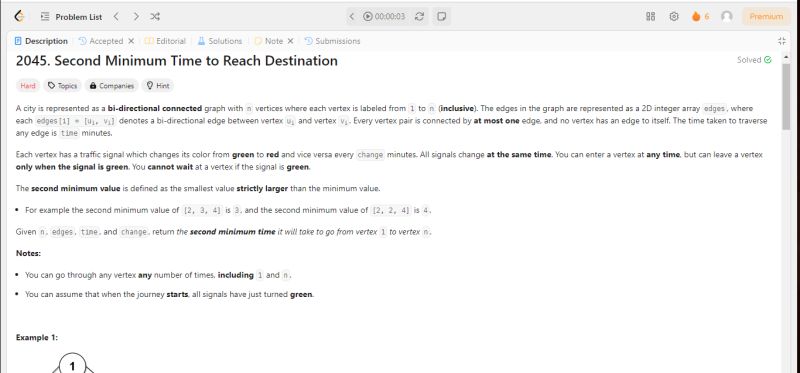Switch to the Note tab
The height and width of the screenshot is (373, 800).
(x=268, y=41)
